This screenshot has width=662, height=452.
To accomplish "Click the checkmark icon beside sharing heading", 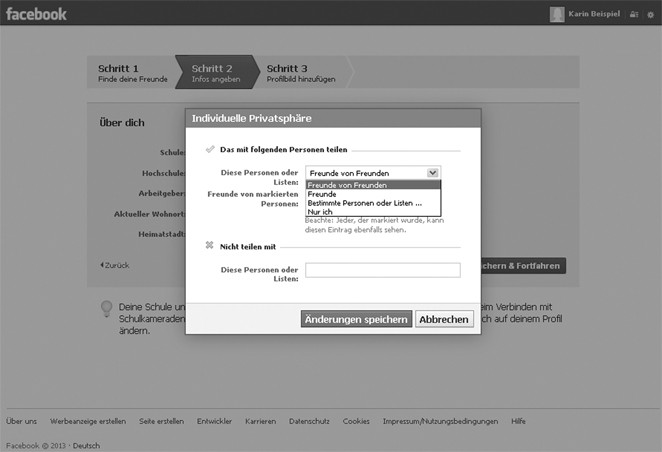I will 209,149.
